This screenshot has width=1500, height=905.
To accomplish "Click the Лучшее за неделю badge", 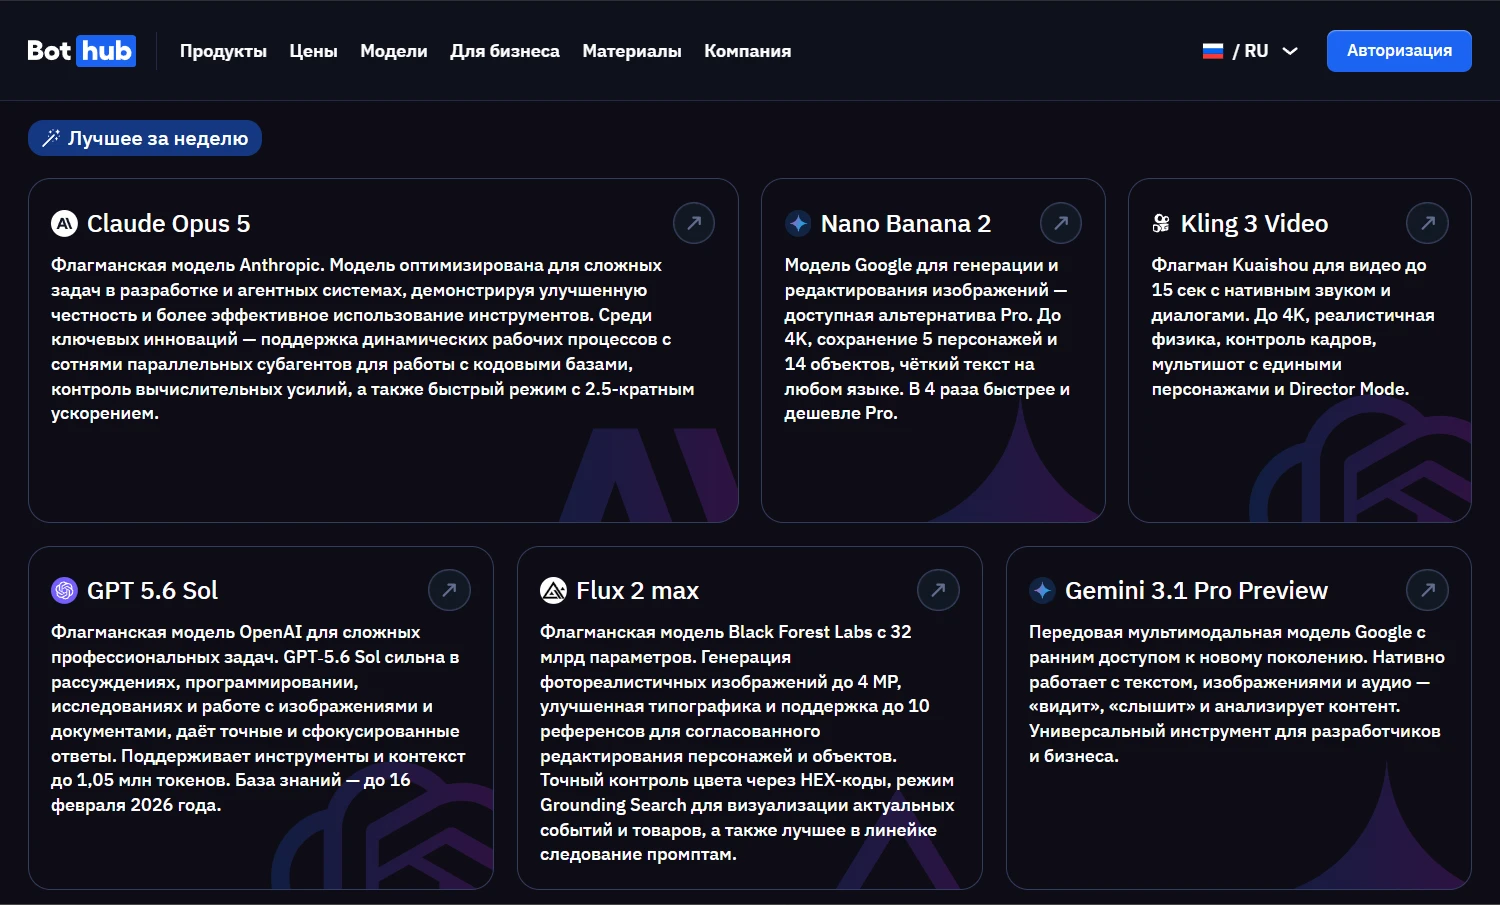I will coord(145,138).
